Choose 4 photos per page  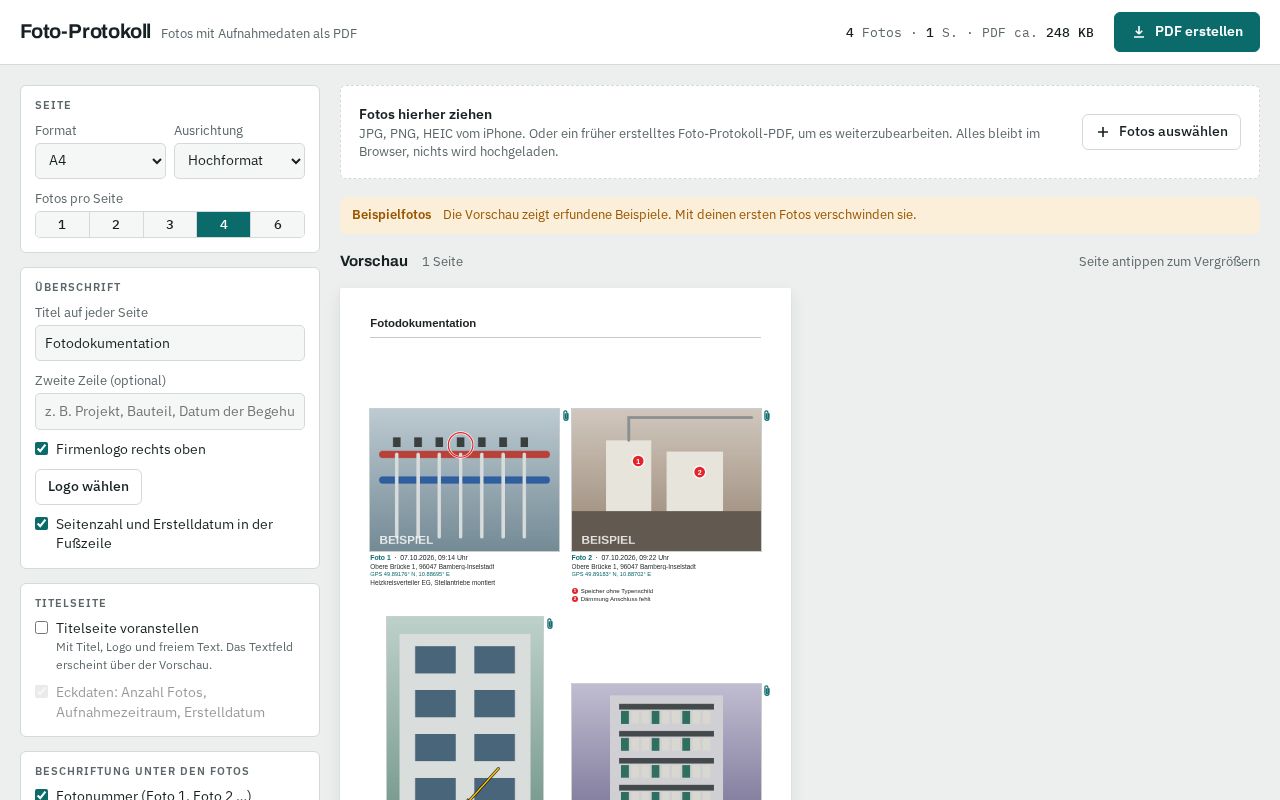coord(223,225)
